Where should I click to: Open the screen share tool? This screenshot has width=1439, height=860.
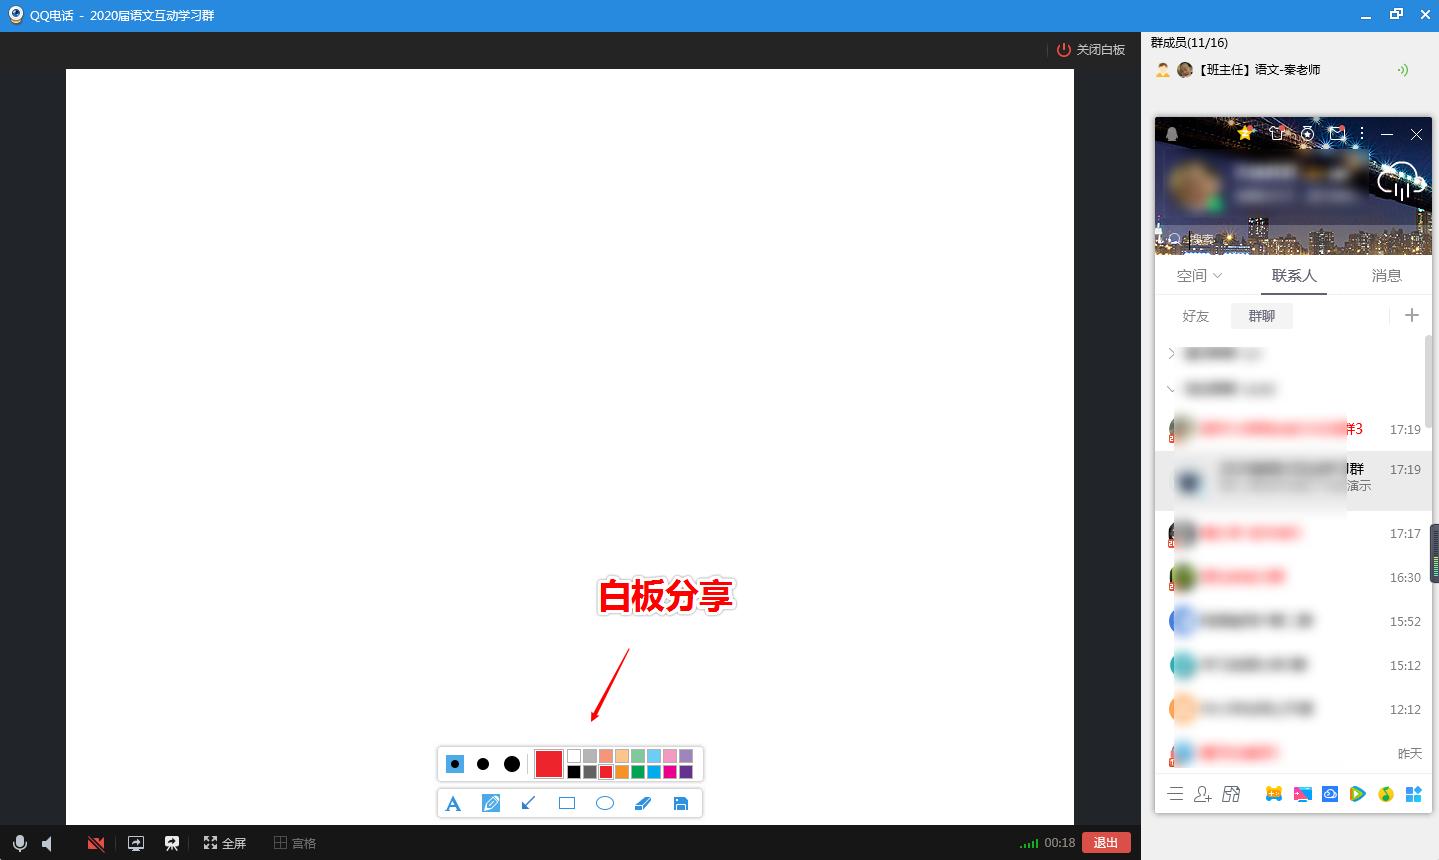click(135, 842)
